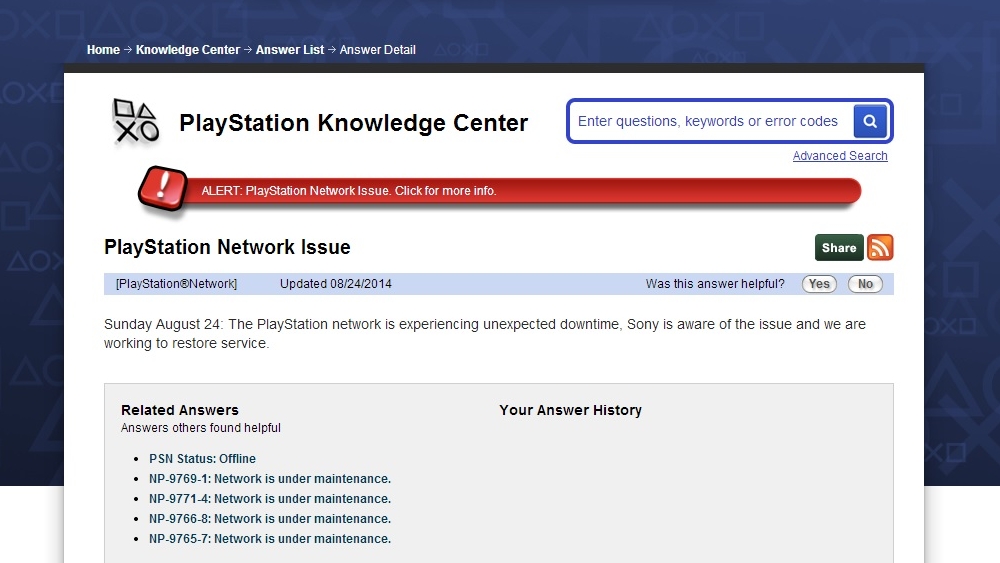Open NP-9771-4 network maintenance answer
The image size is (1000, 563).
coord(270,499)
